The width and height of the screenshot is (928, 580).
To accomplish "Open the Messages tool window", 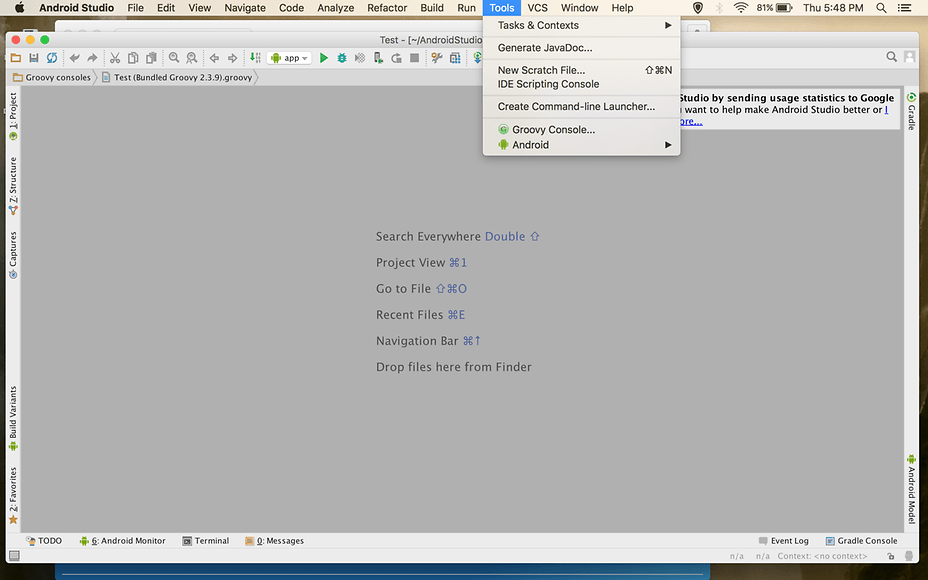I will pyautogui.click(x=275, y=541).
